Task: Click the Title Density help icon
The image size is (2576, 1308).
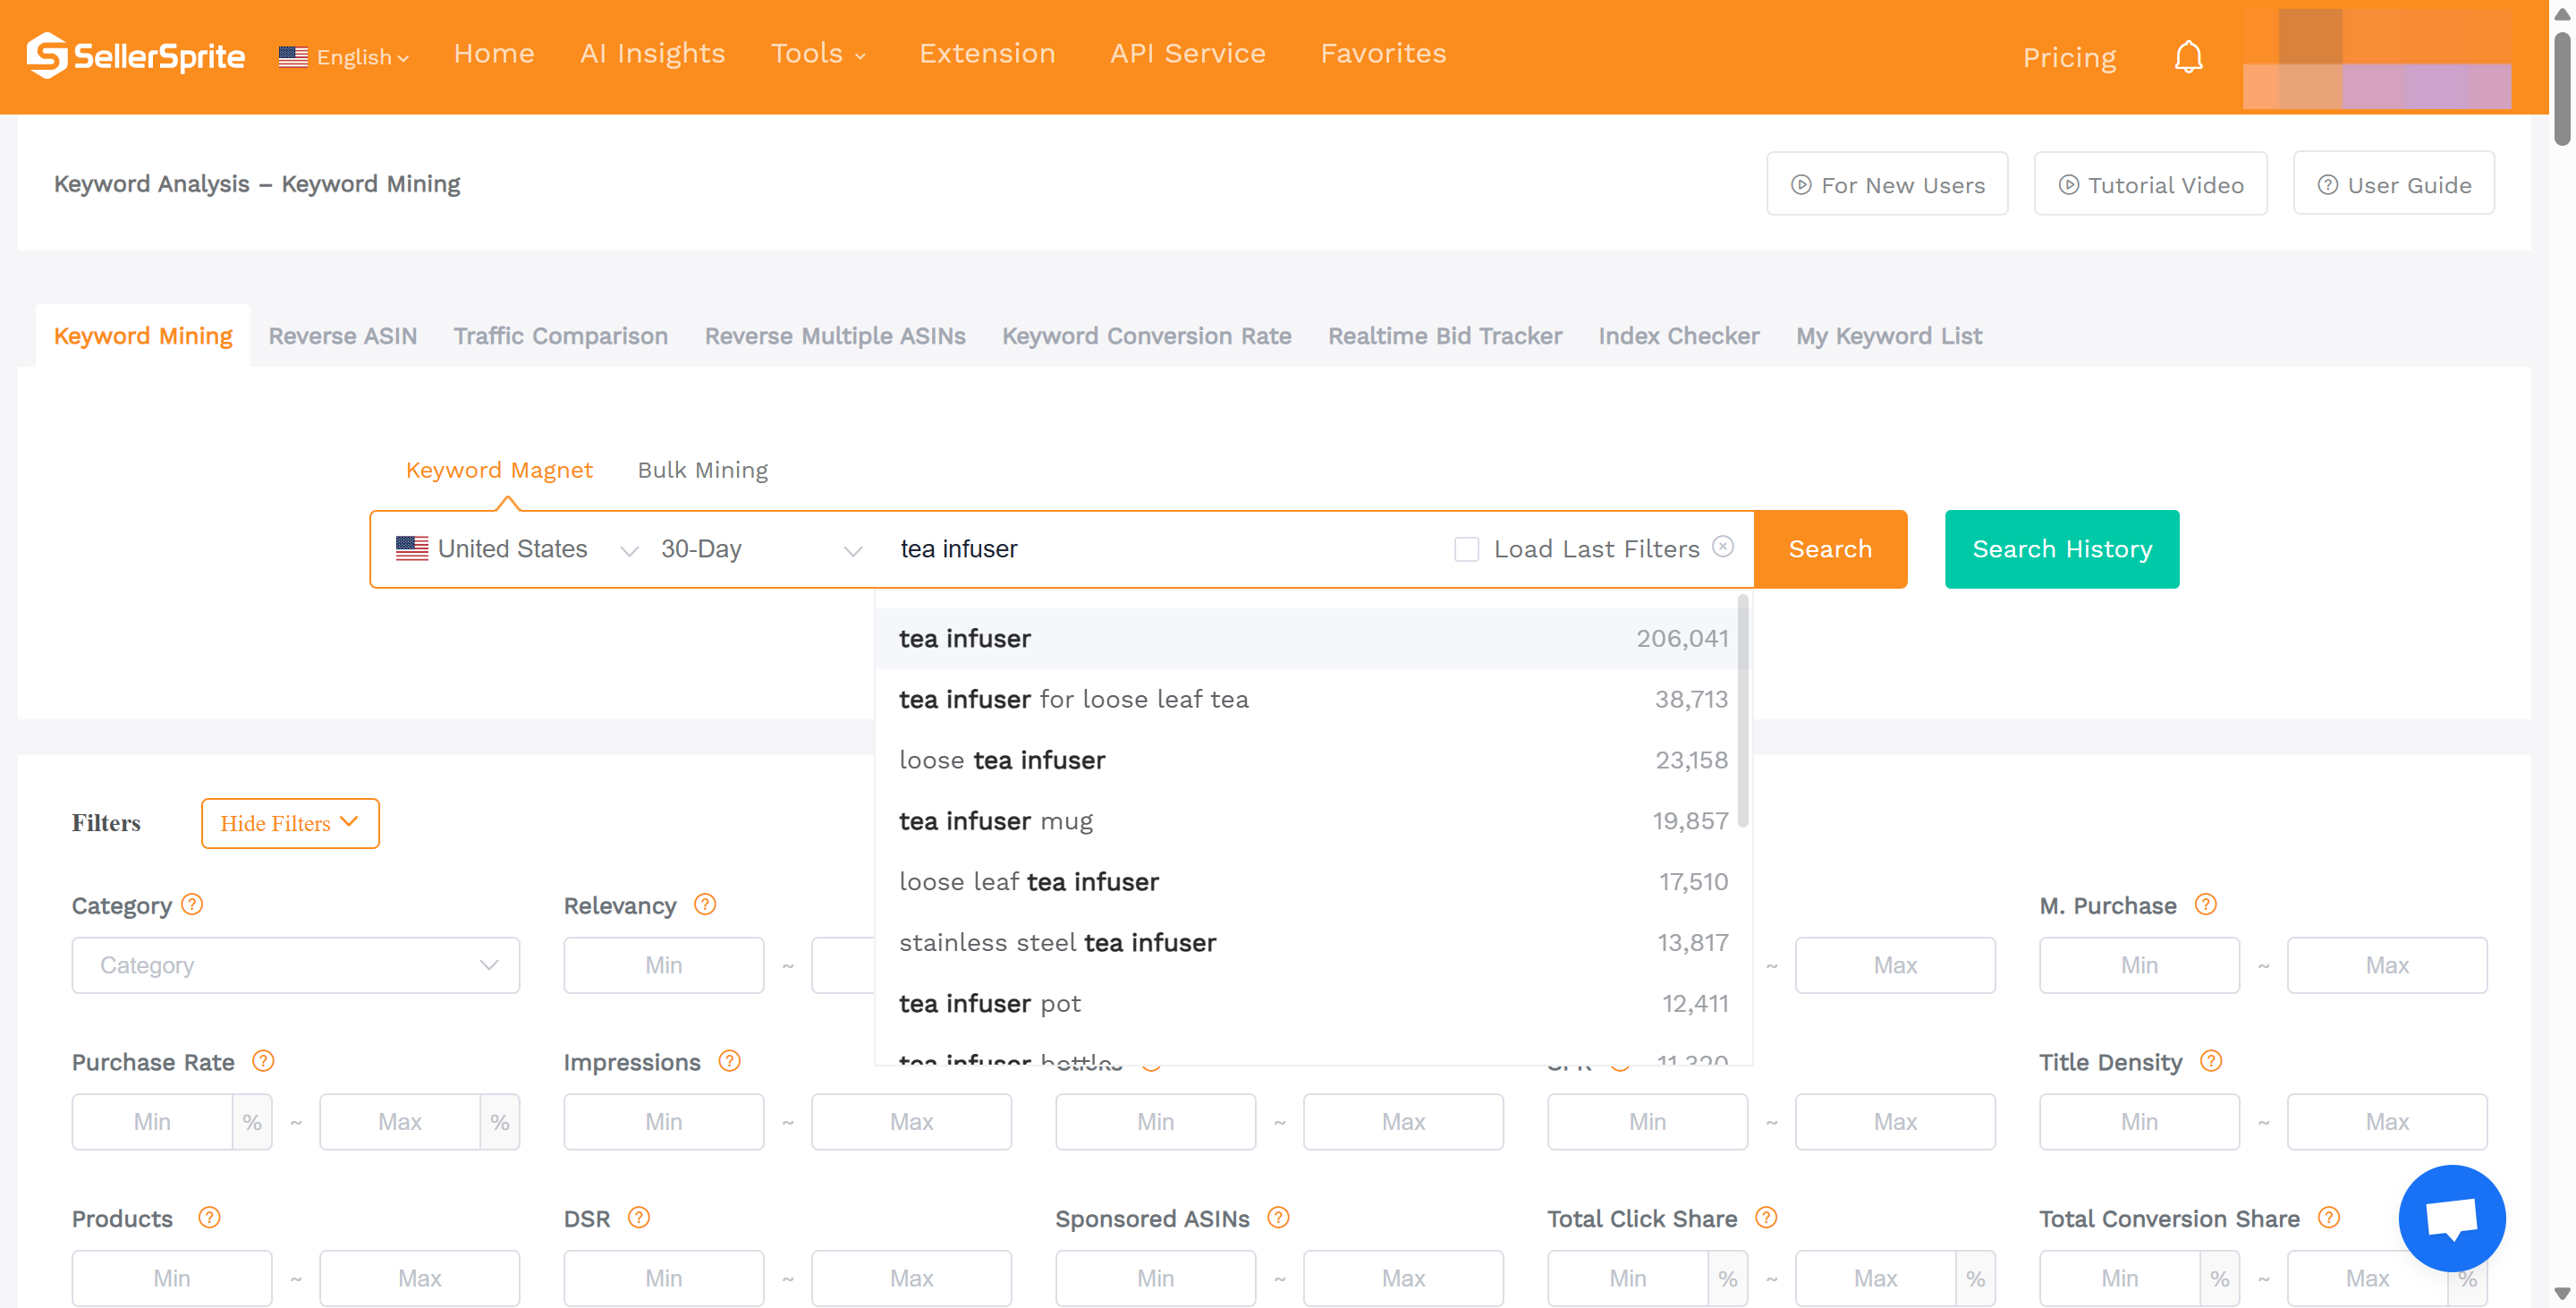Action: pos(2211,1061)
